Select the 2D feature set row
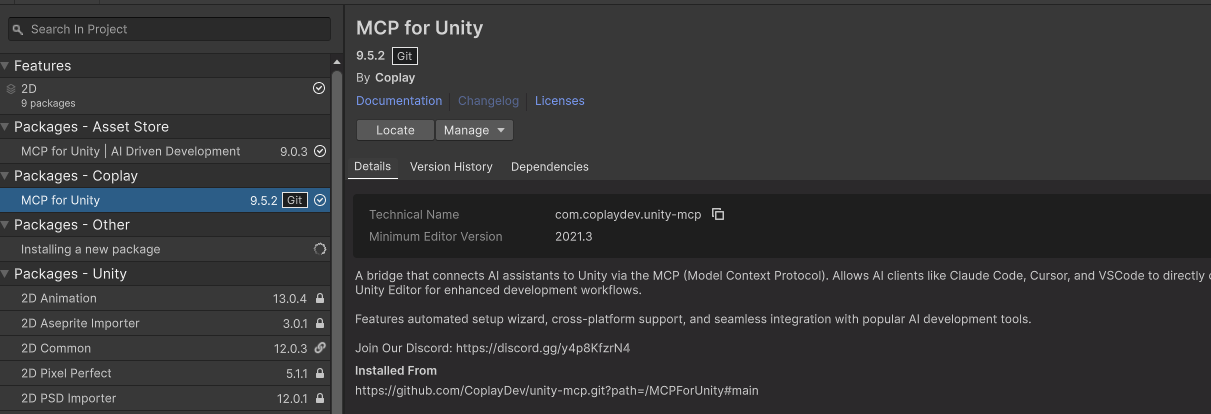 pyautogui.click(x=165, y=95)
